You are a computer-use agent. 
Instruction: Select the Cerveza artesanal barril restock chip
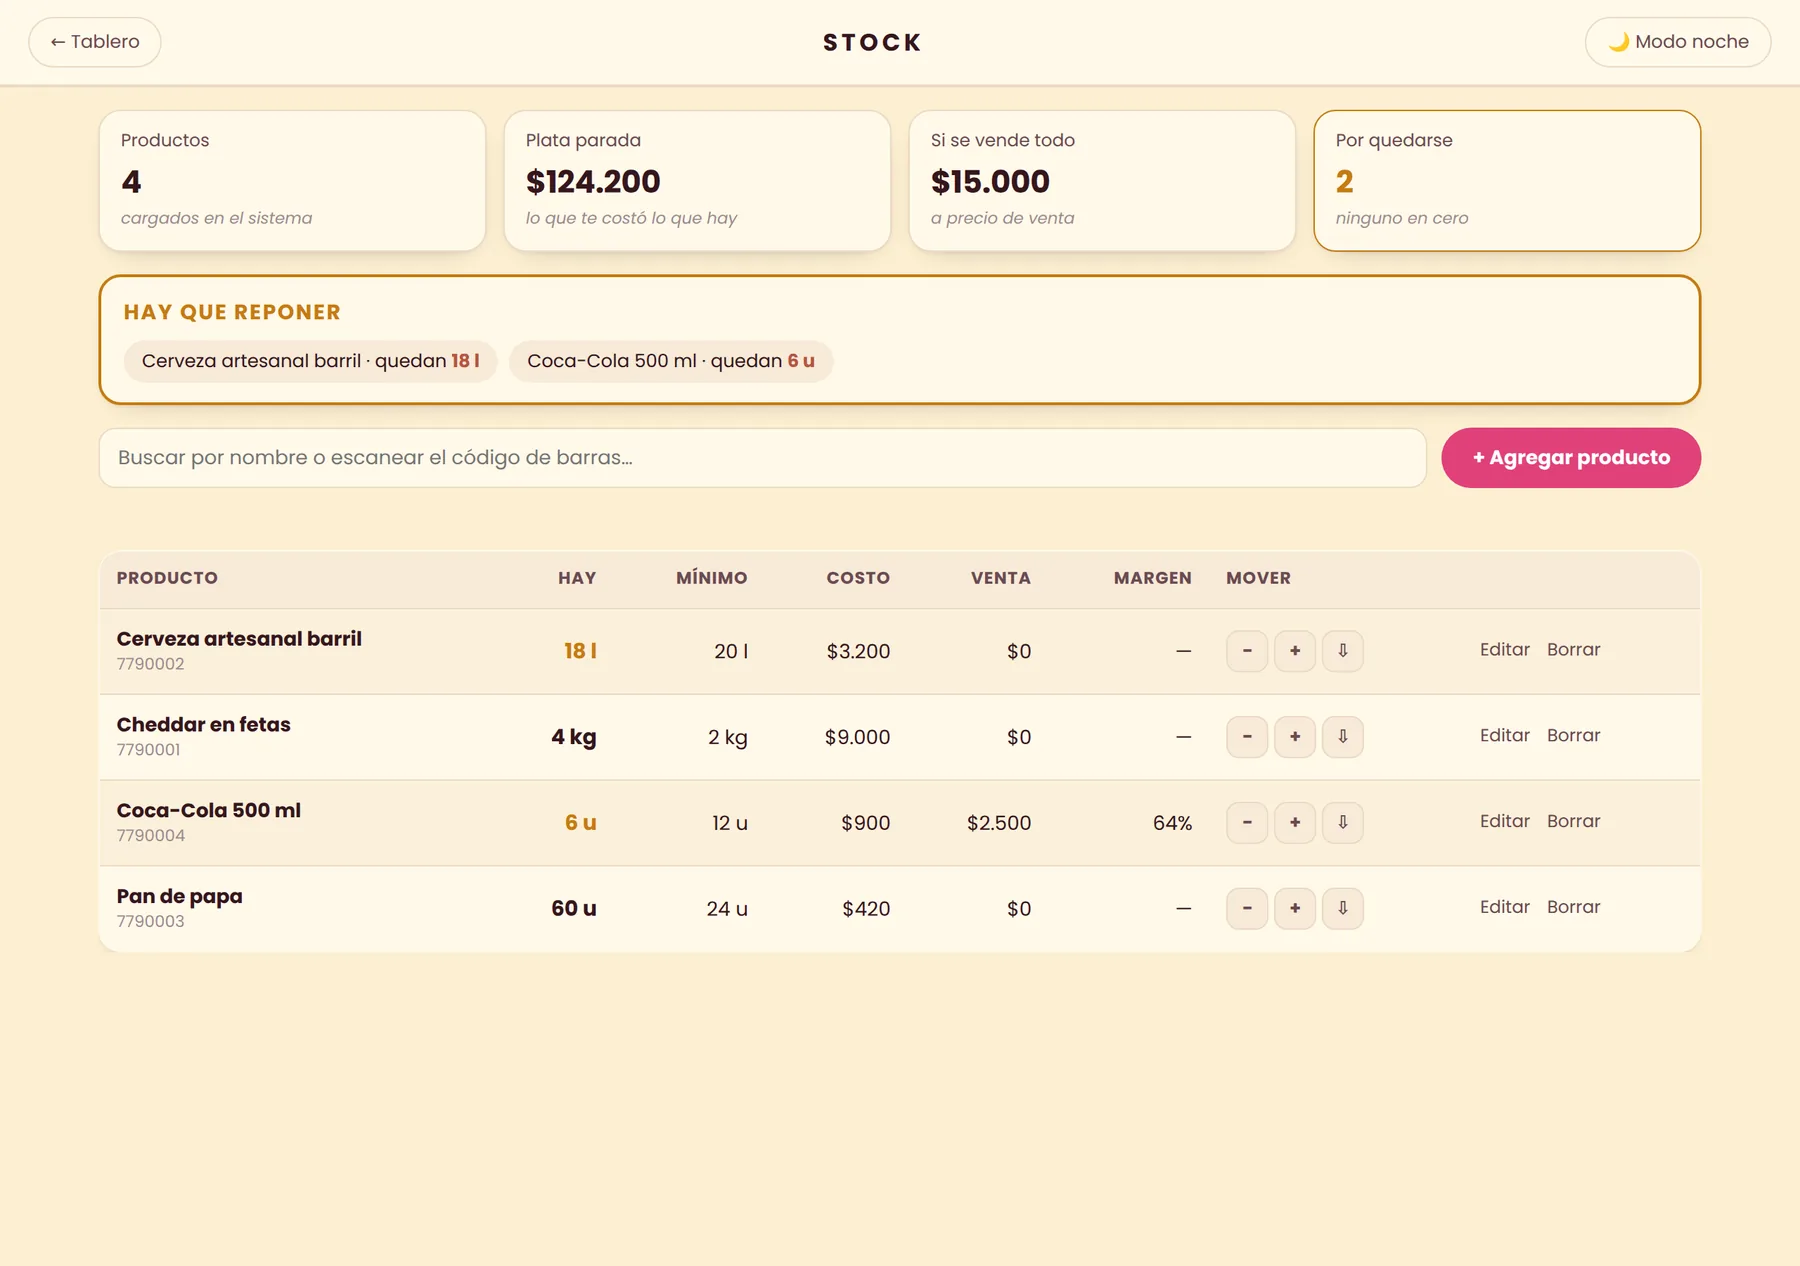click(311, 361)
